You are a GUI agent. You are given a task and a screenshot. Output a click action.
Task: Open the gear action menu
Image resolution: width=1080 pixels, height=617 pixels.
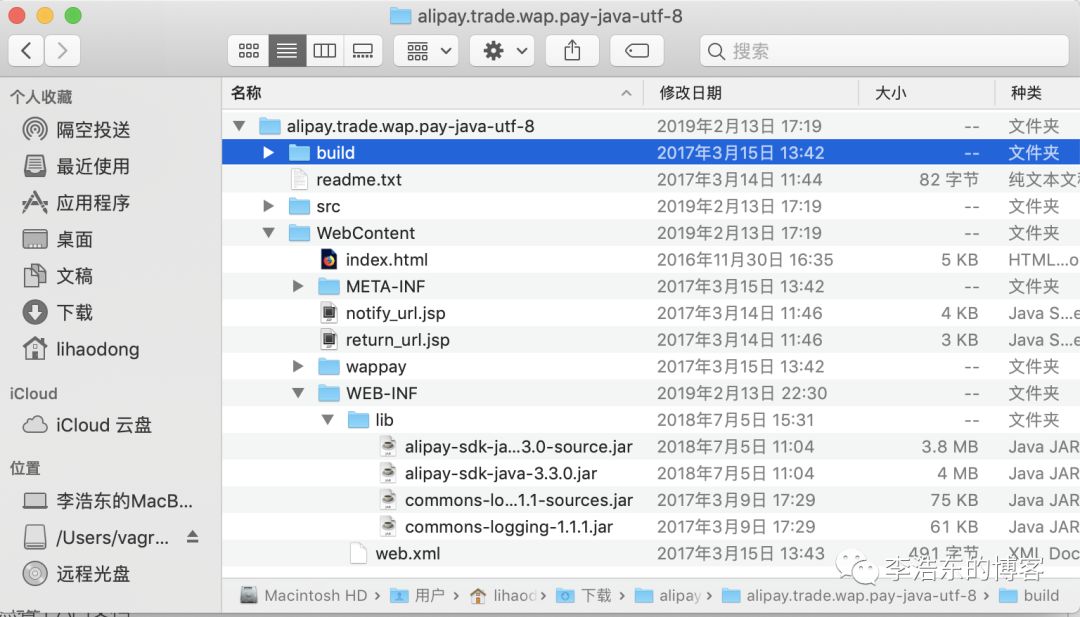point(502,50)
